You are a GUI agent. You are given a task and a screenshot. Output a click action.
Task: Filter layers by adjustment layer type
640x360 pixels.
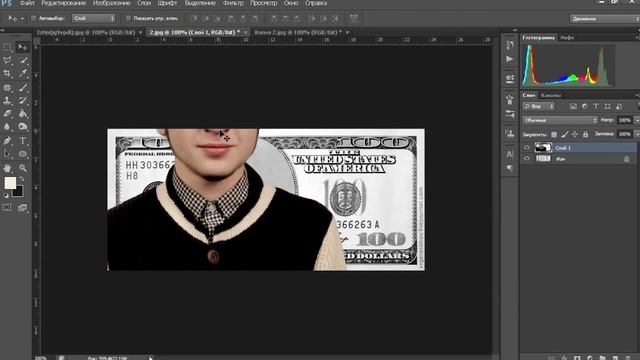584,106
